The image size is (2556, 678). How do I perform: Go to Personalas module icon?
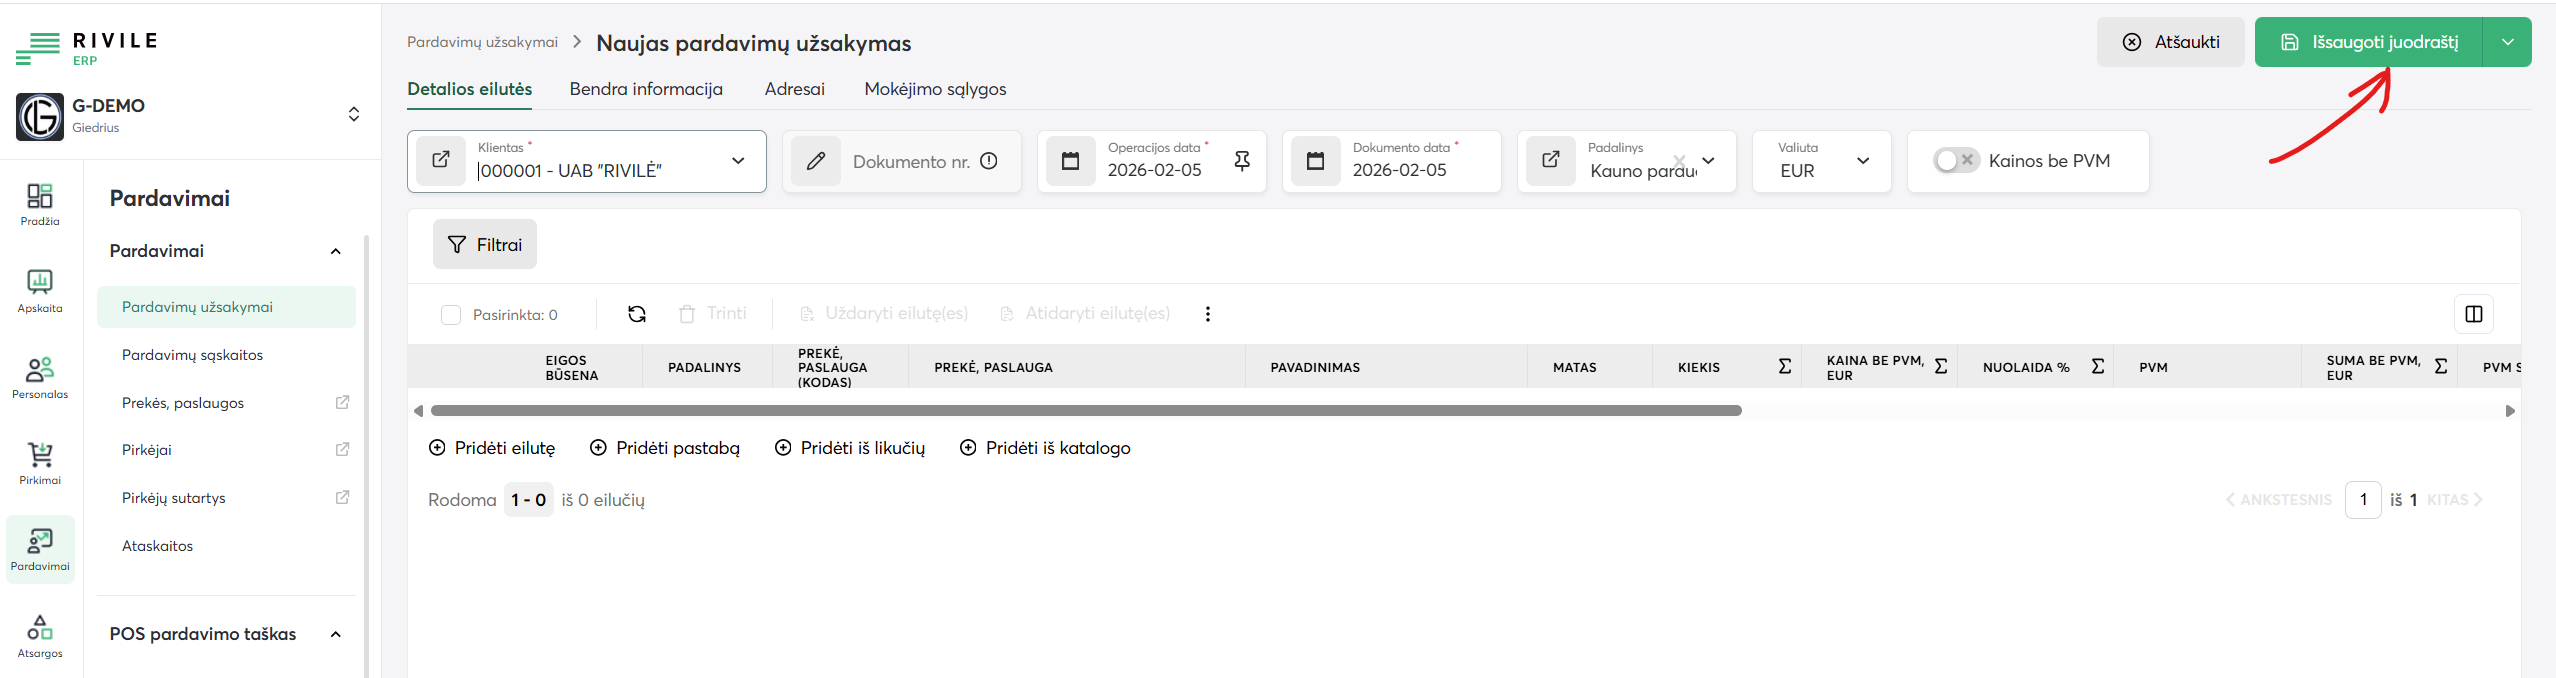point(40,377)
